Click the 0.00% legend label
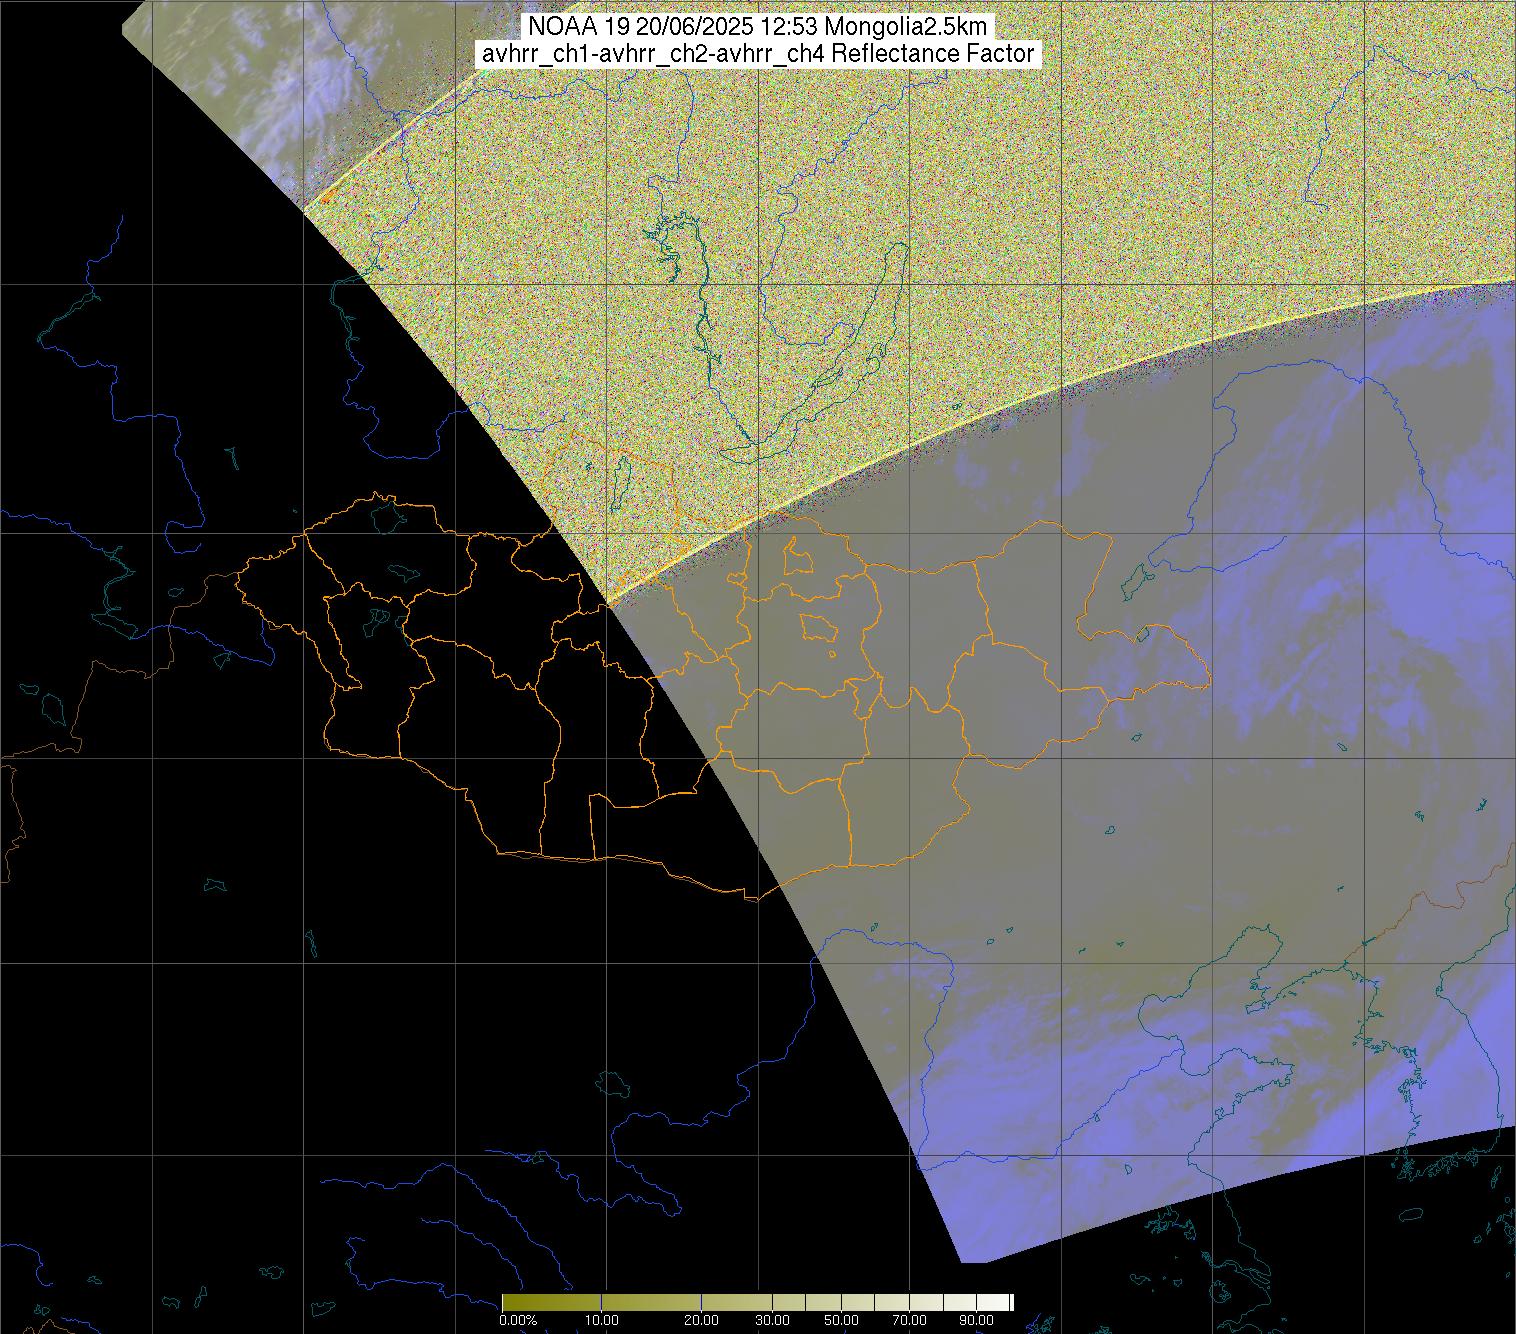1516x1334 pixels. pos(518,1320)
